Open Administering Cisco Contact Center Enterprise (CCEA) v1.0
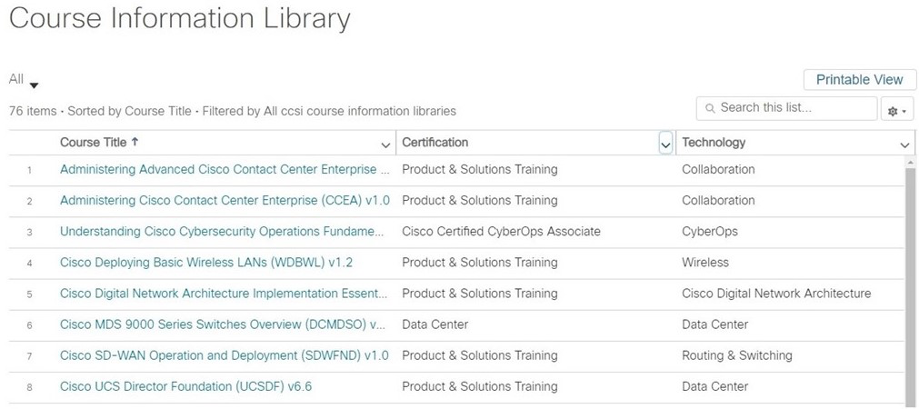This screenshot has width=920, height=410. [x=225, y=201]
